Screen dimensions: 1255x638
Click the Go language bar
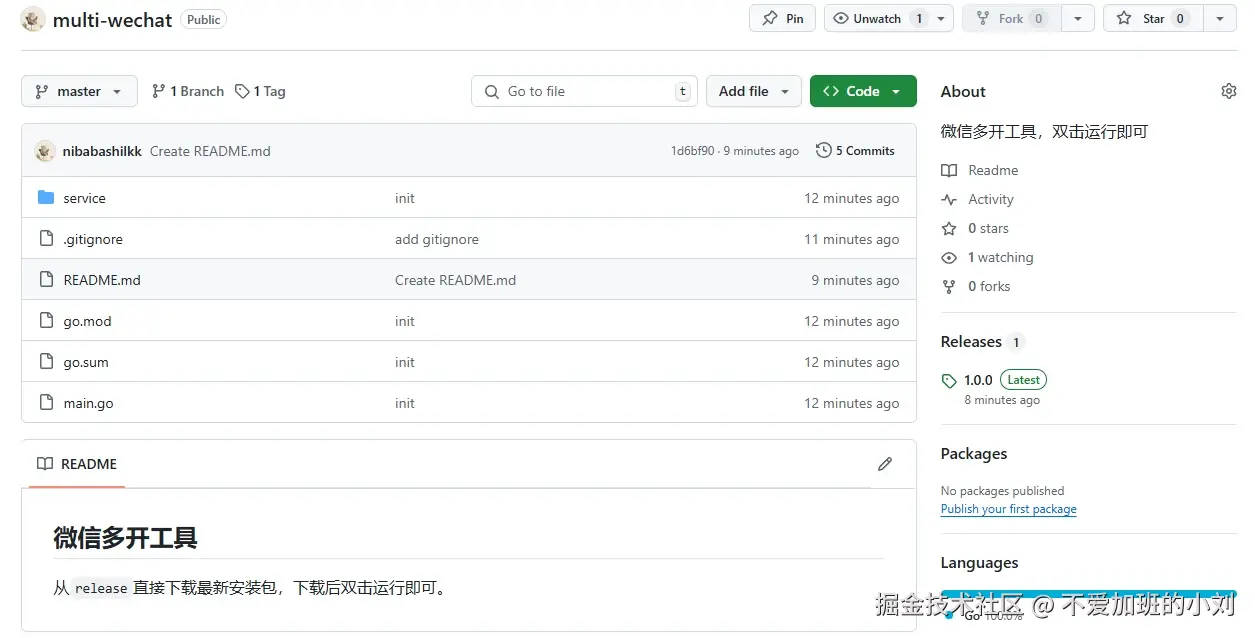tap(1088, 593)
